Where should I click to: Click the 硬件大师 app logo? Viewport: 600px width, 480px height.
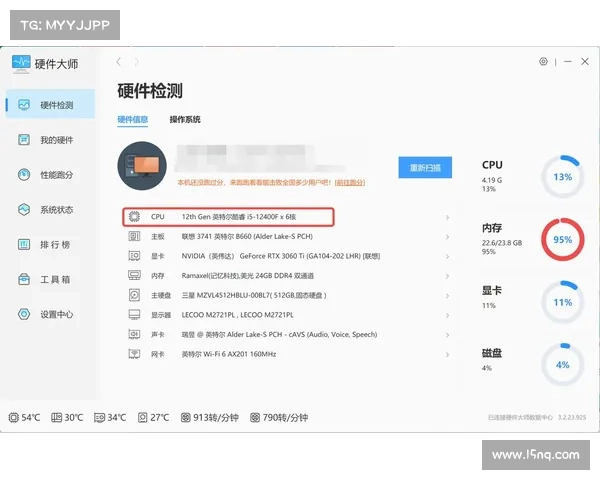[21, 64]
